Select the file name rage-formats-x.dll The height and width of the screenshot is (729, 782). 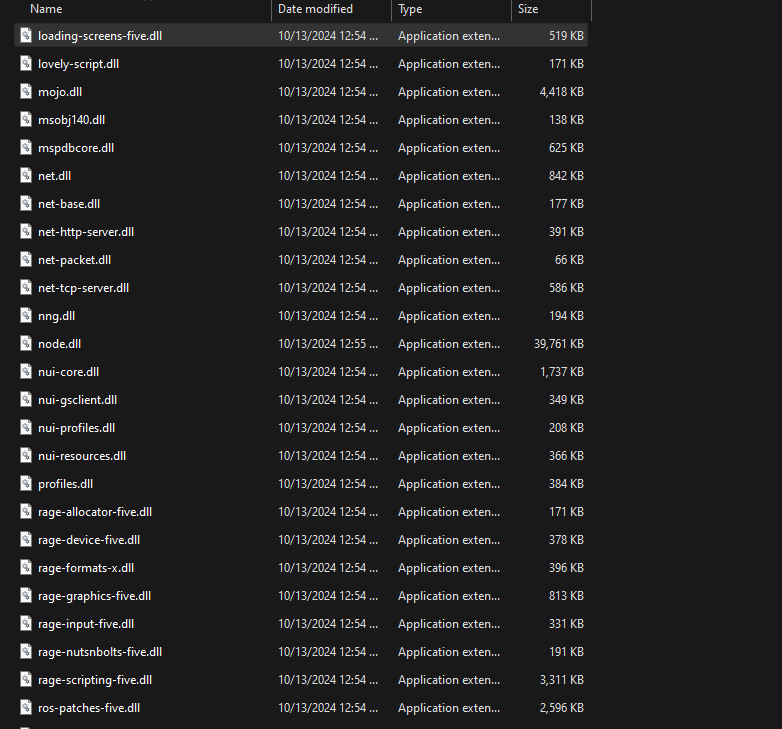coord(86,568)
